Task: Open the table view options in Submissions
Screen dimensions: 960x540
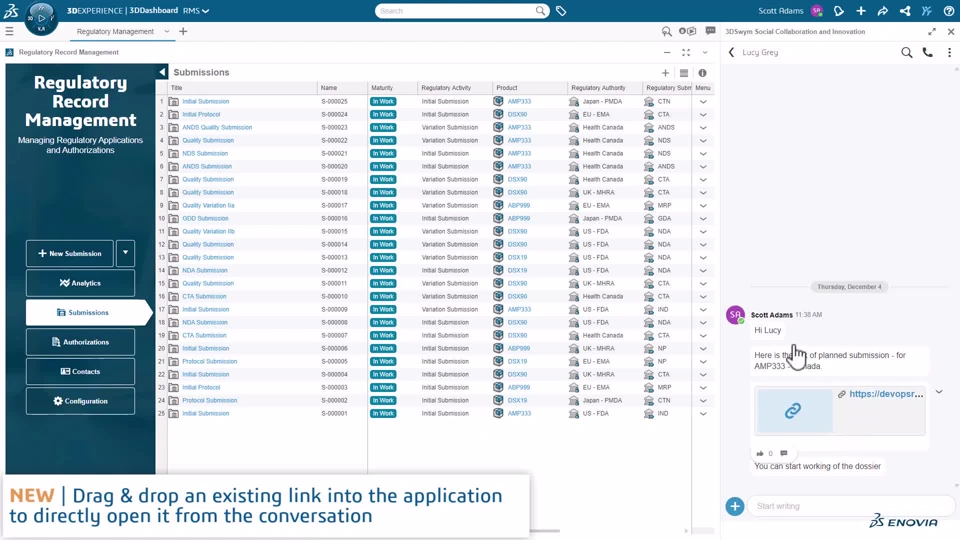Action: click(684, 73)
